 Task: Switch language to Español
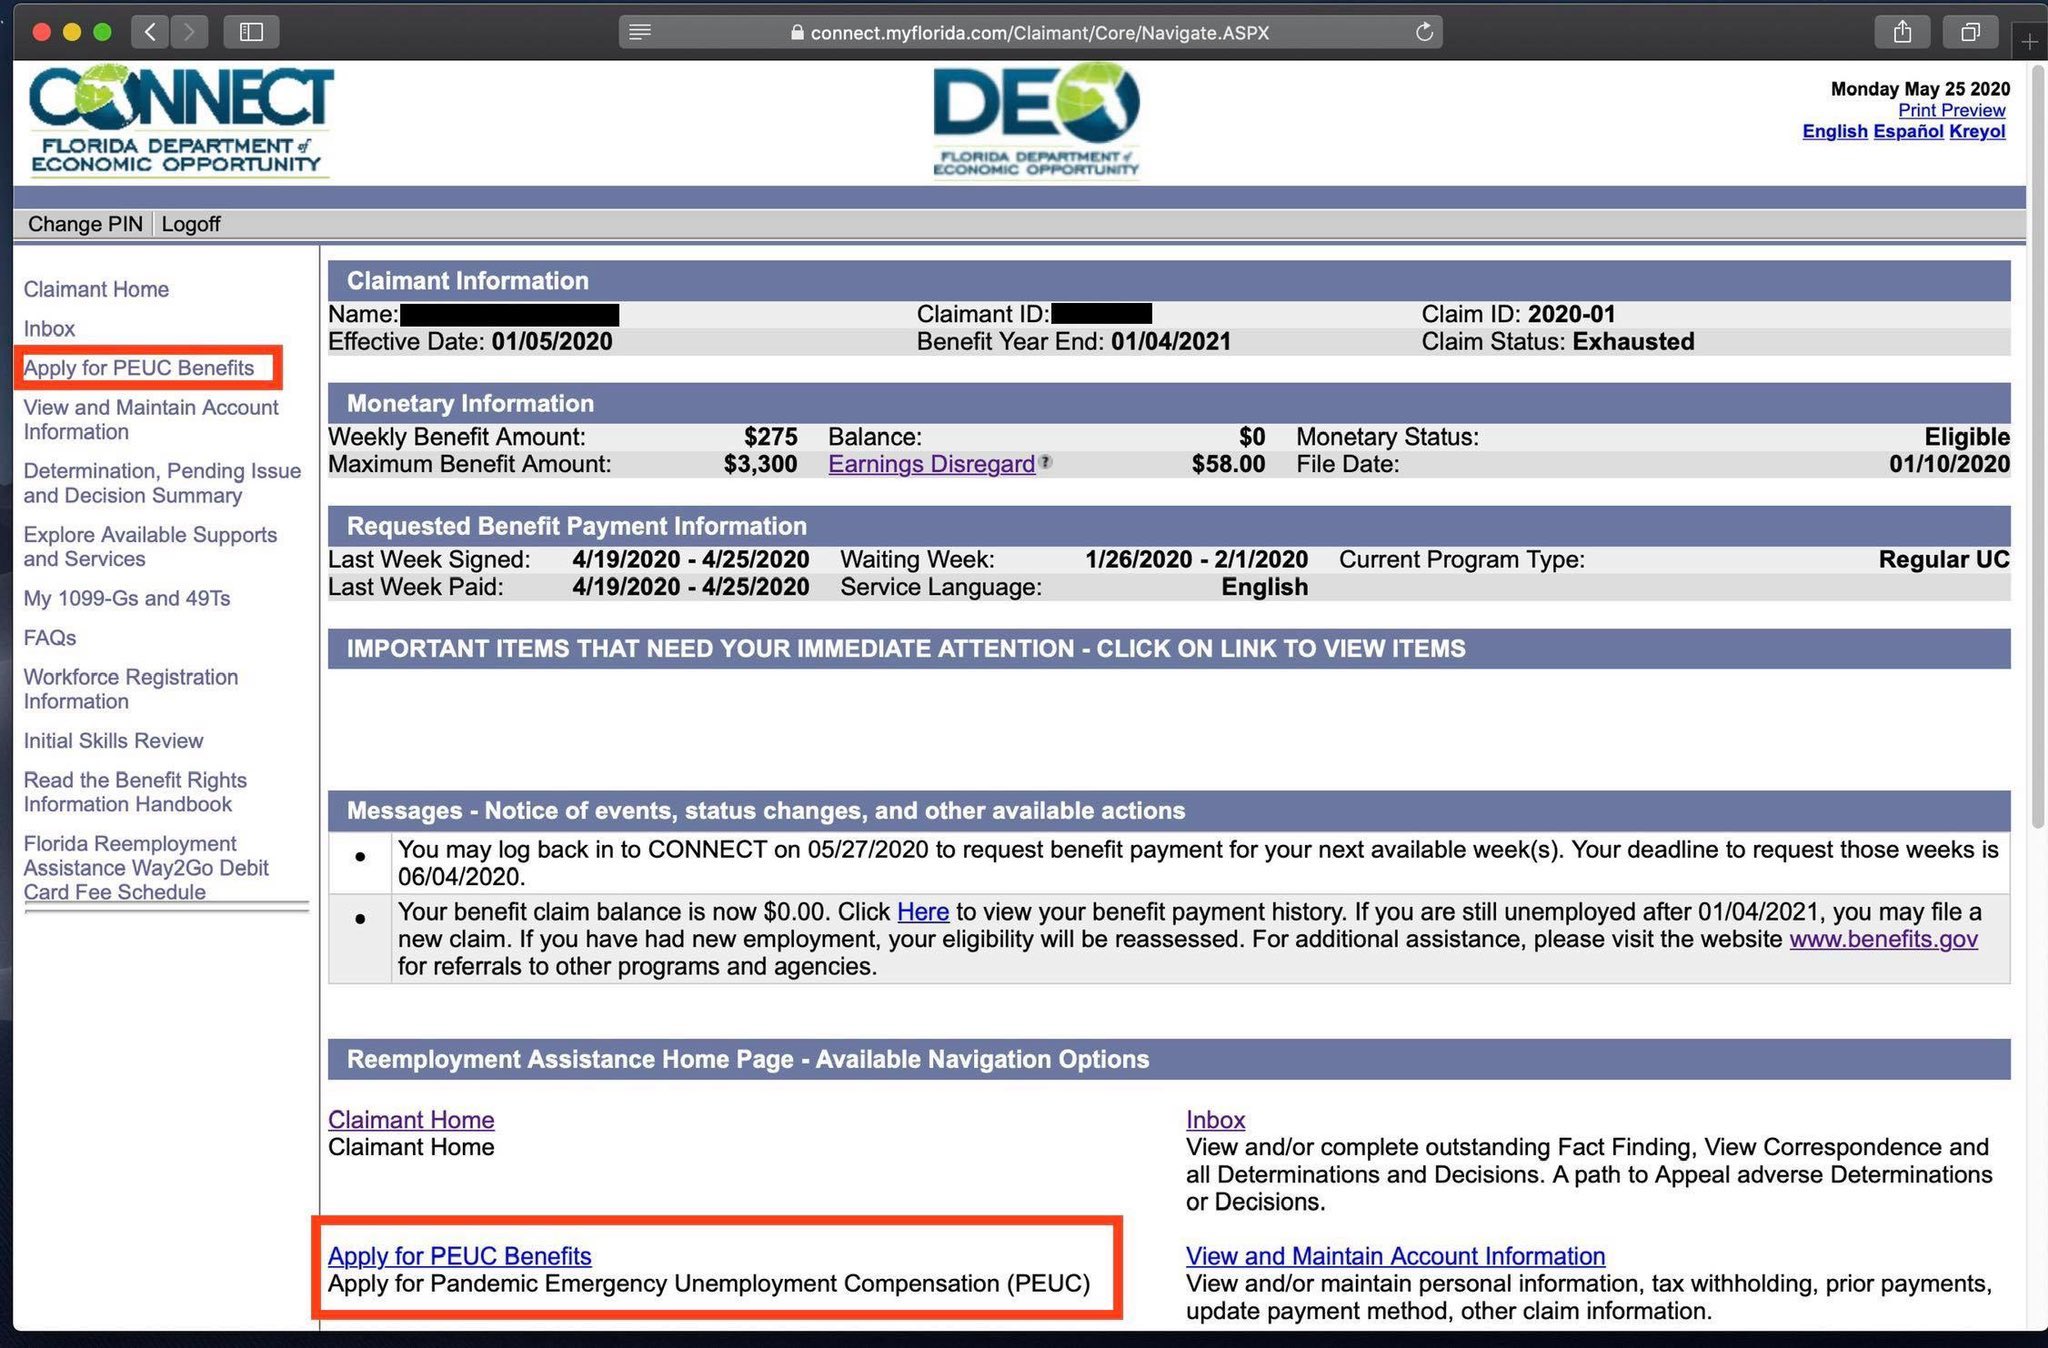1908,131
